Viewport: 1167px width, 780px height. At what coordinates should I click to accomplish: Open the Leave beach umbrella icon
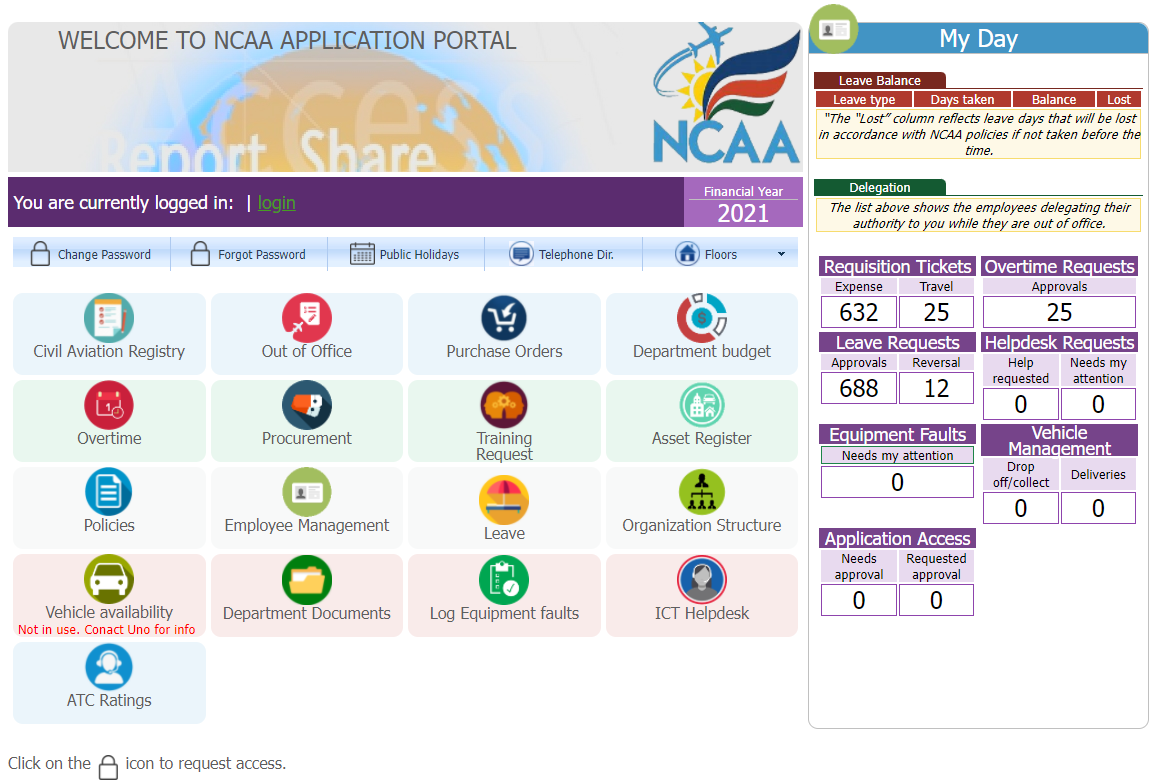tap(504, 500)
